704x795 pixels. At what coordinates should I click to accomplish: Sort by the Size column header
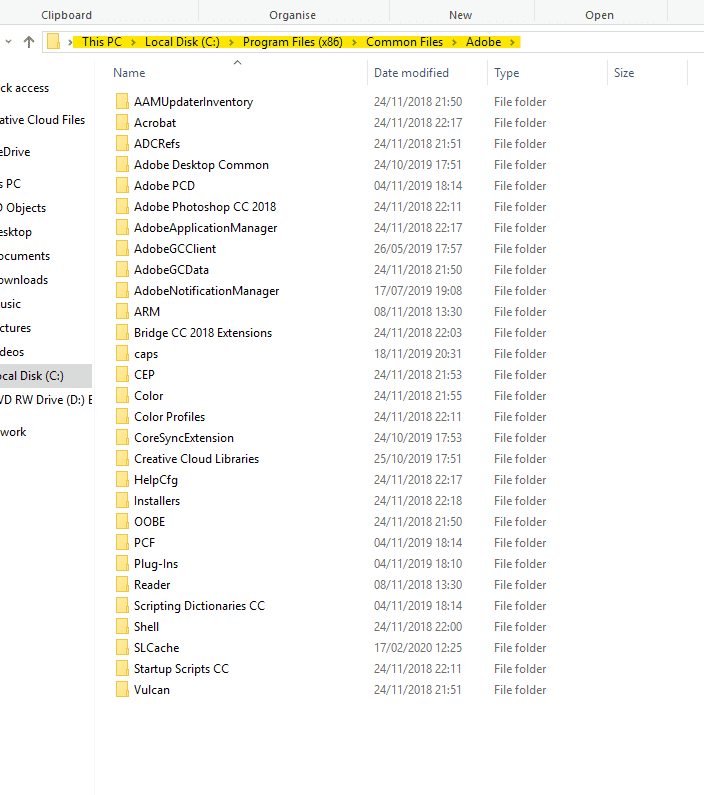tap(624, 73)
